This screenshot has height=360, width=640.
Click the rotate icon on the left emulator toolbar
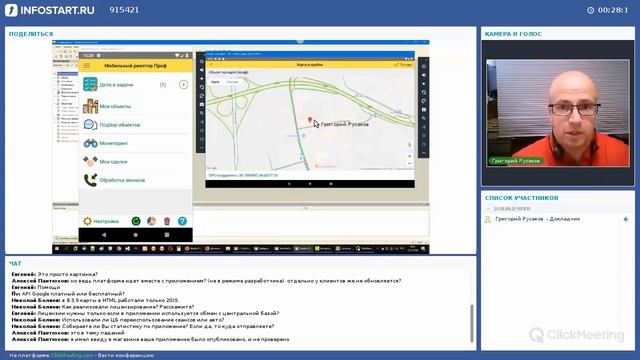click(201, 87)
